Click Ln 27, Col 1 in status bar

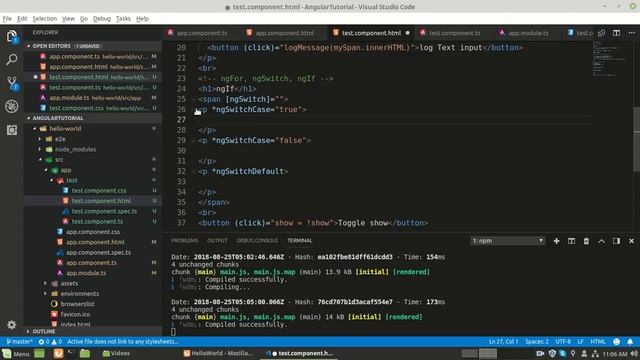[503, 342]
